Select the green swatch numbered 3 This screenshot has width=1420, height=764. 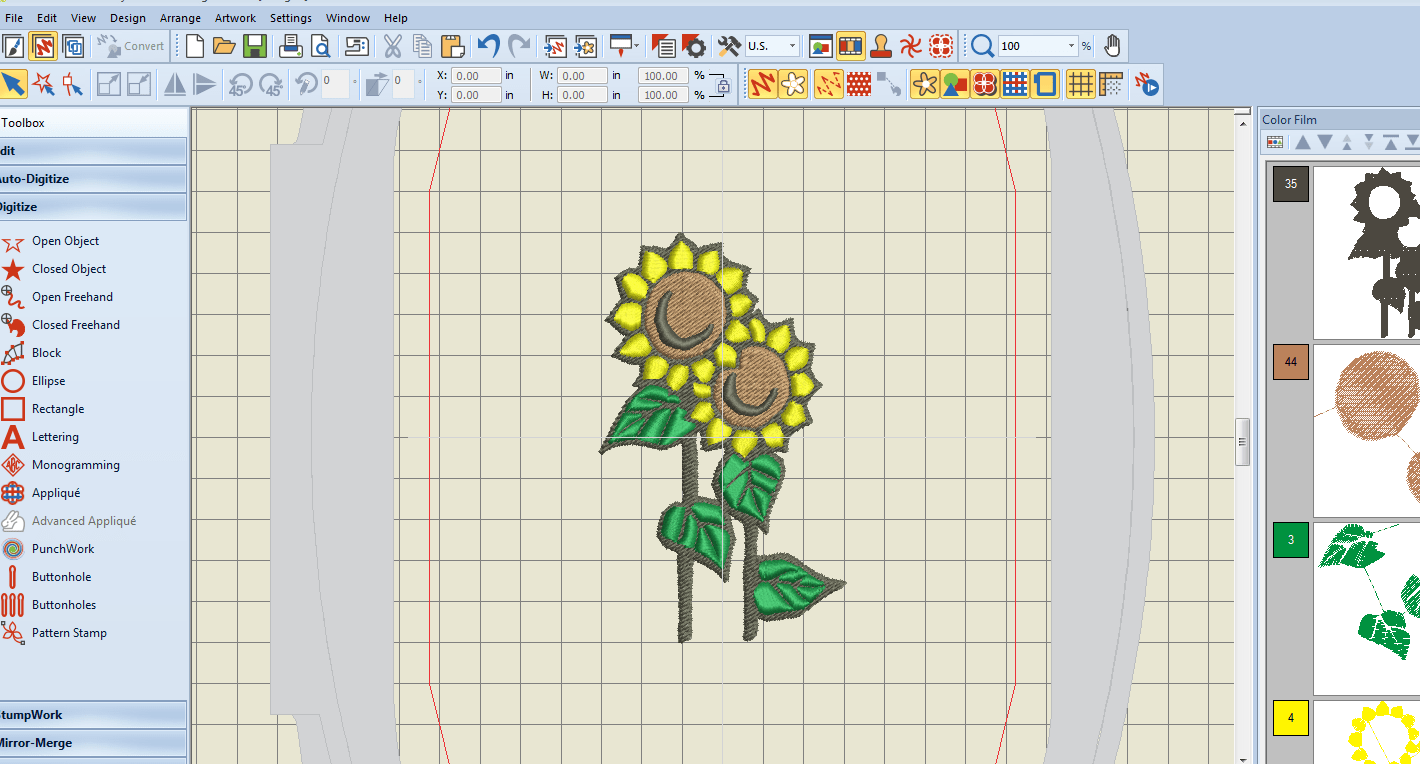[1290, 540]
